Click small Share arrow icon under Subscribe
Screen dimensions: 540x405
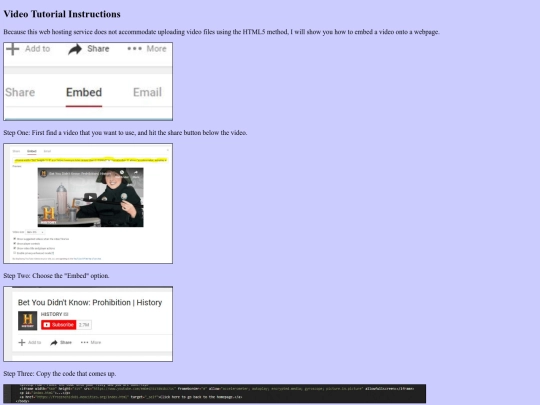(x=54, y=343)
